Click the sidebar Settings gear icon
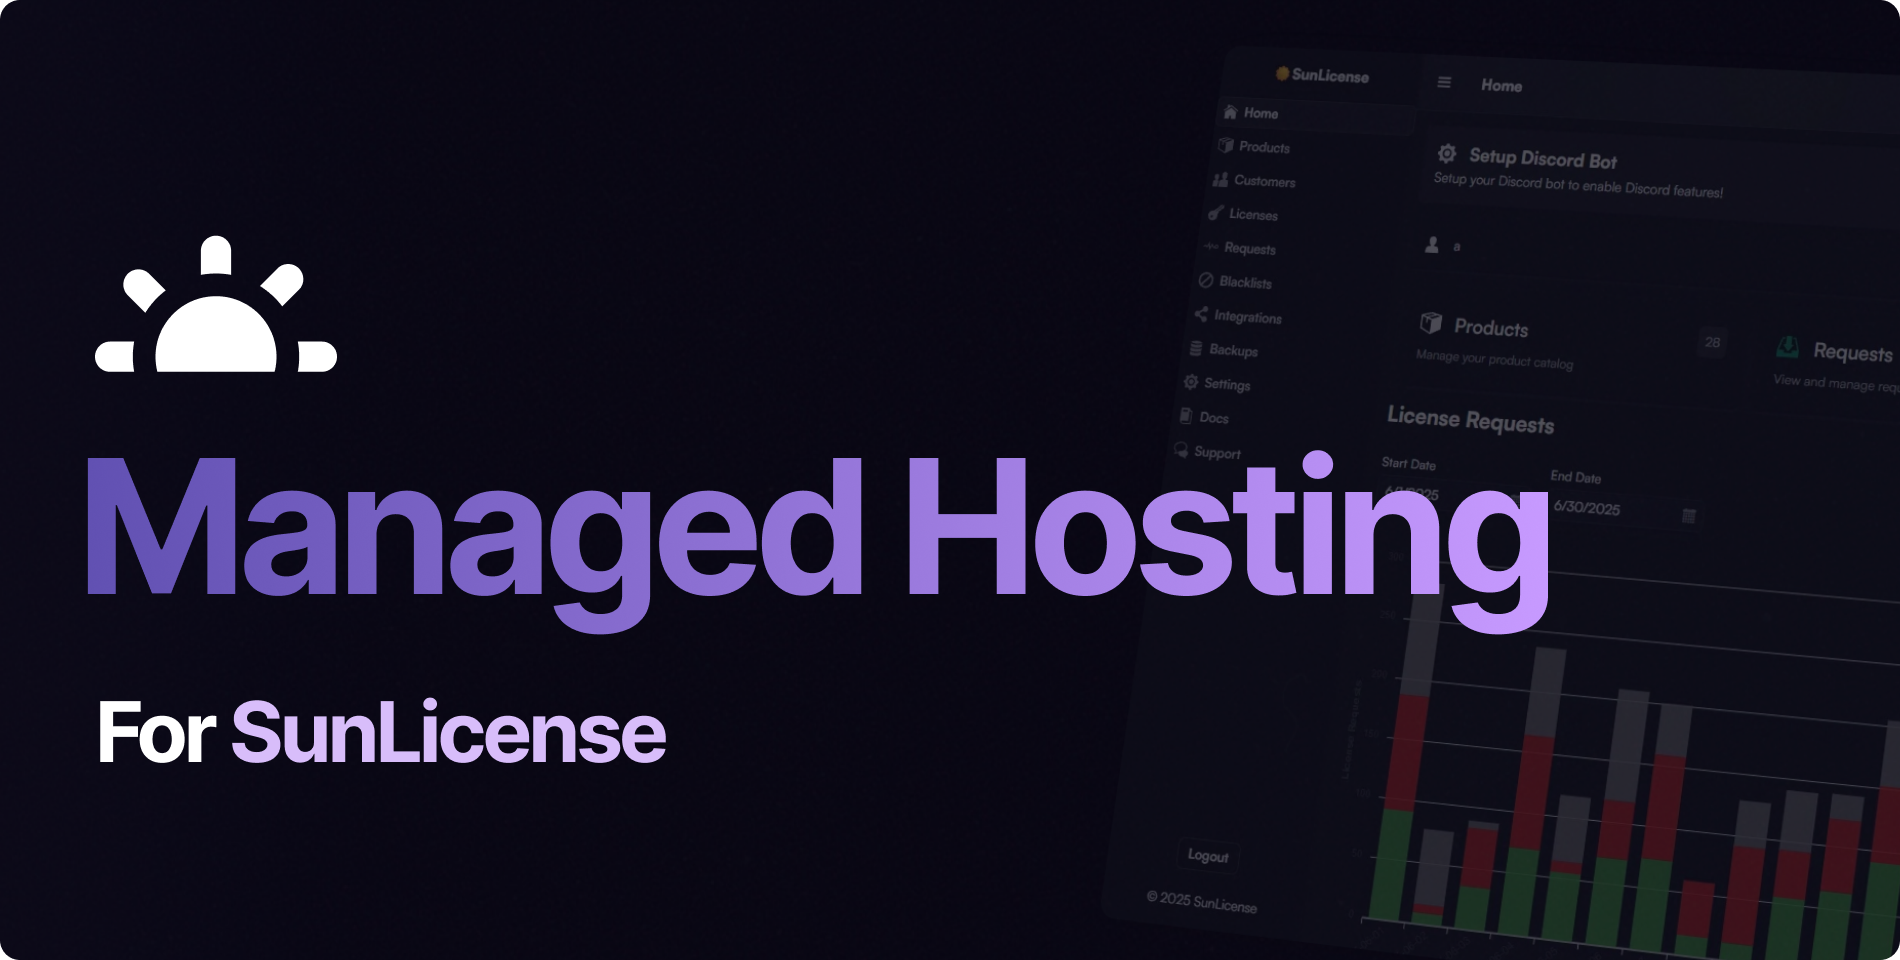 coord(1191,382)
